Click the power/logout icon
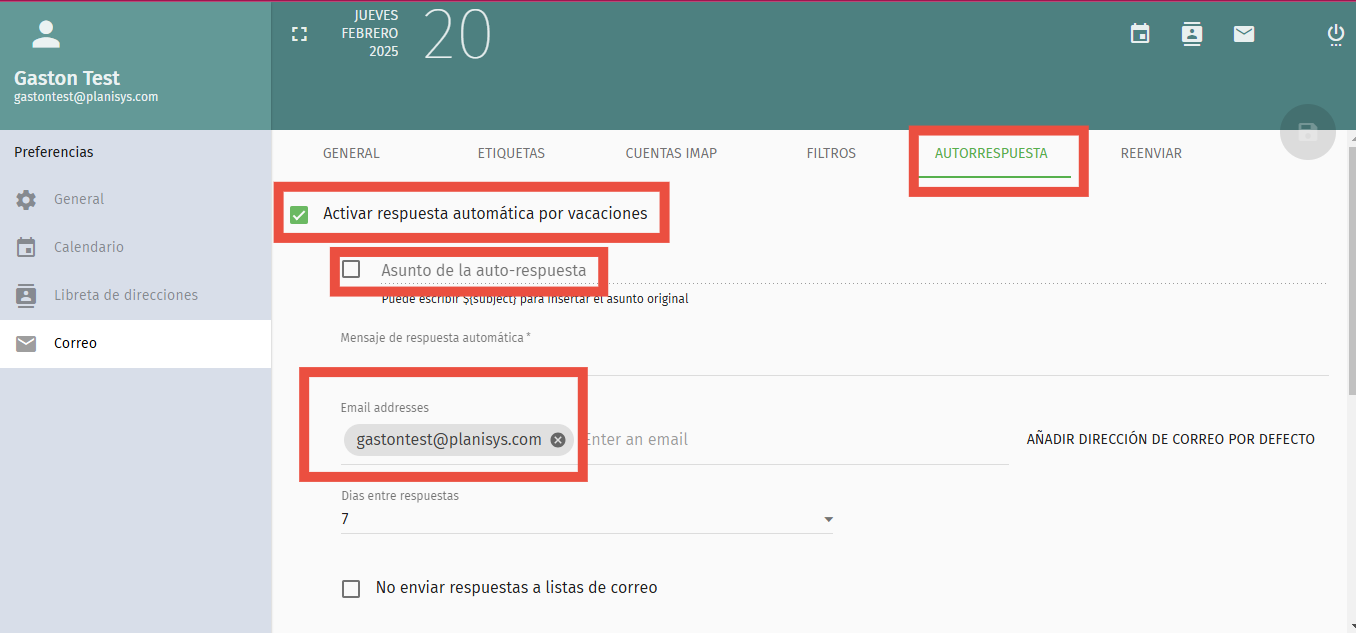Screen dimensions: 1356x633 click(x=1335, y=33)
